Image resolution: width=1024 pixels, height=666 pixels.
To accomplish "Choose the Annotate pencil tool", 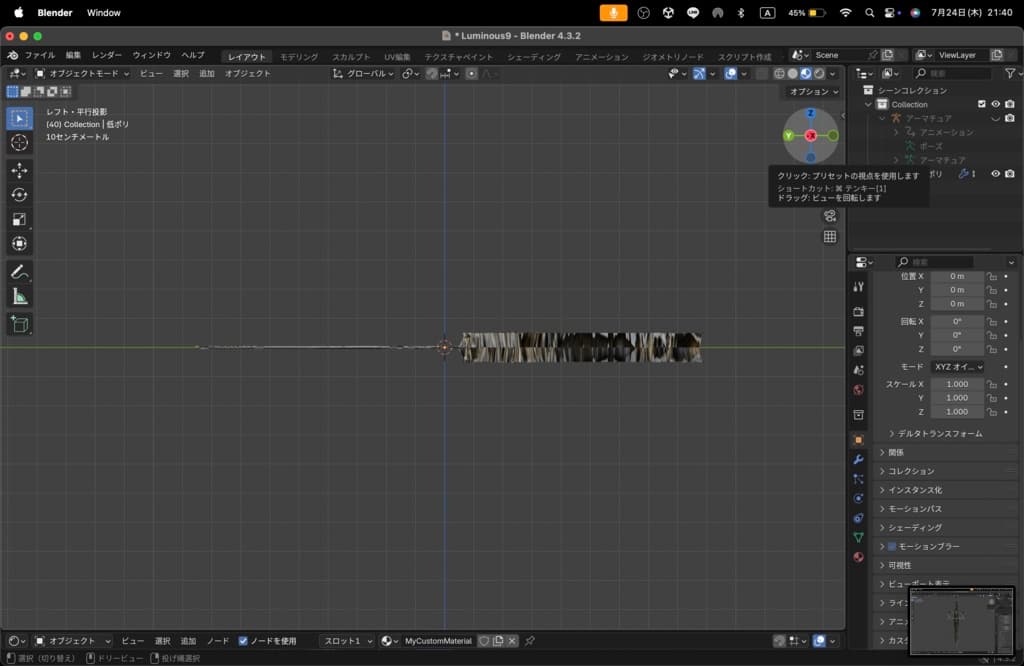I will click(x=19, y=272).
